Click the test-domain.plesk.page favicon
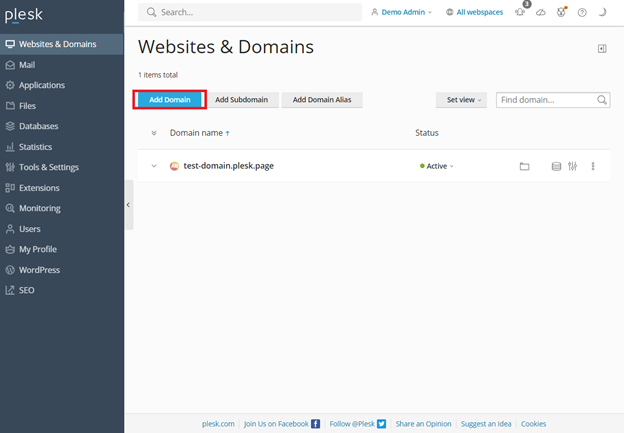 pos(174,166)
